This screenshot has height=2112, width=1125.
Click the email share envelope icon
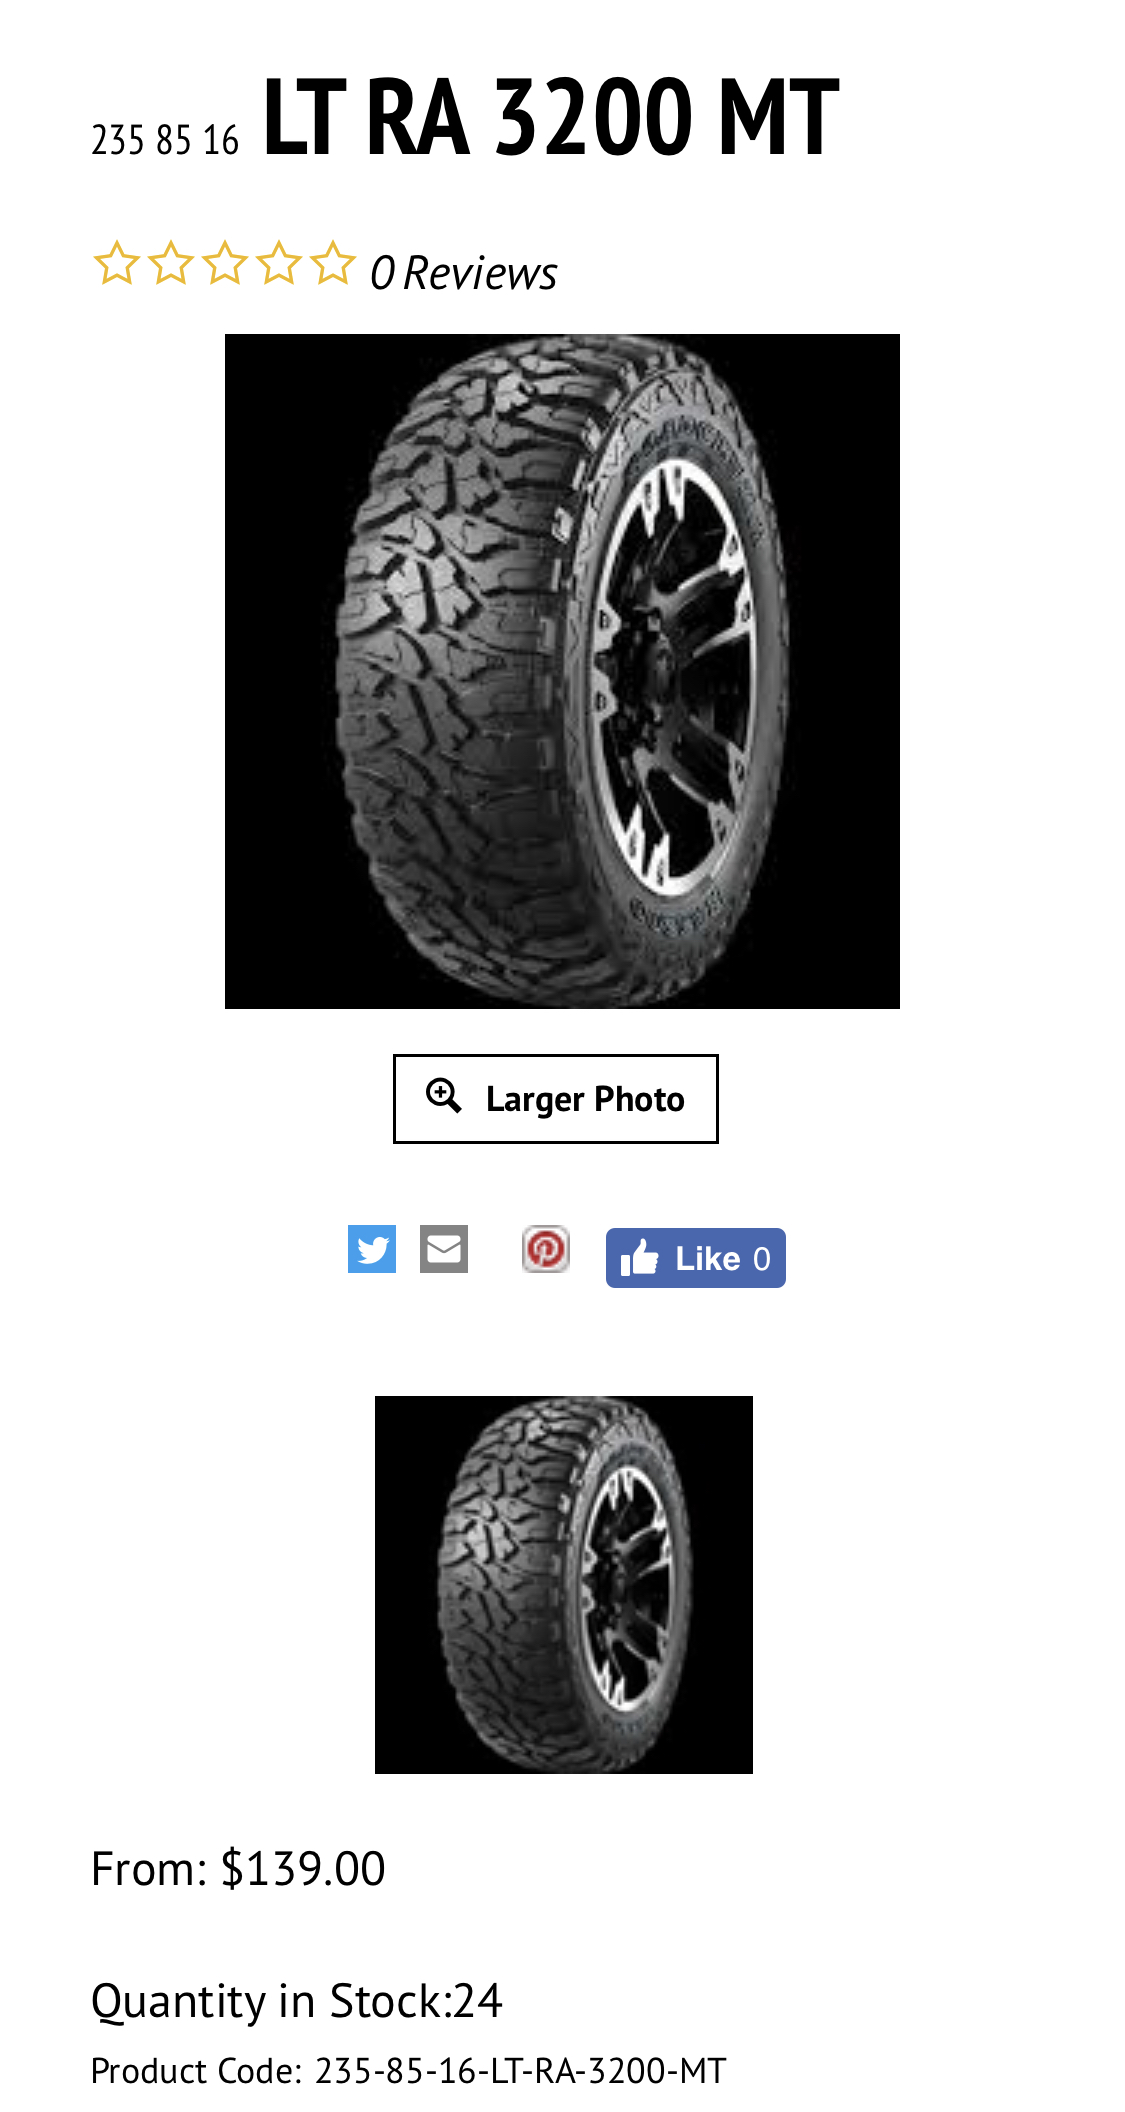(x=444, y=1249)
